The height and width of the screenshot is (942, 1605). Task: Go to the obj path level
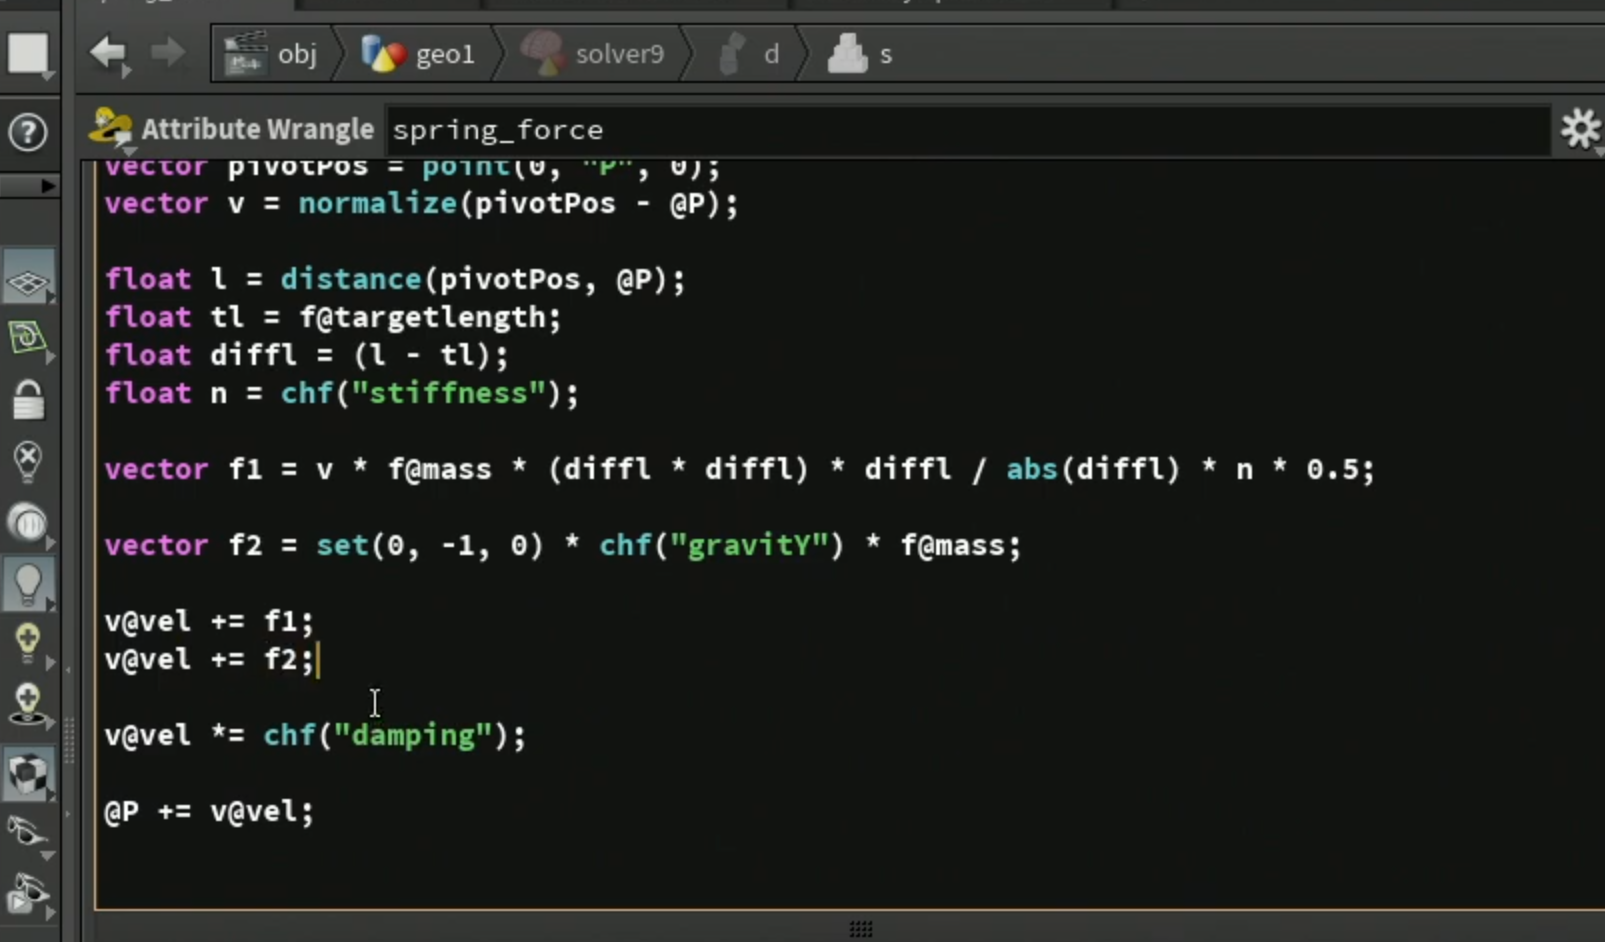pos(272,53)
